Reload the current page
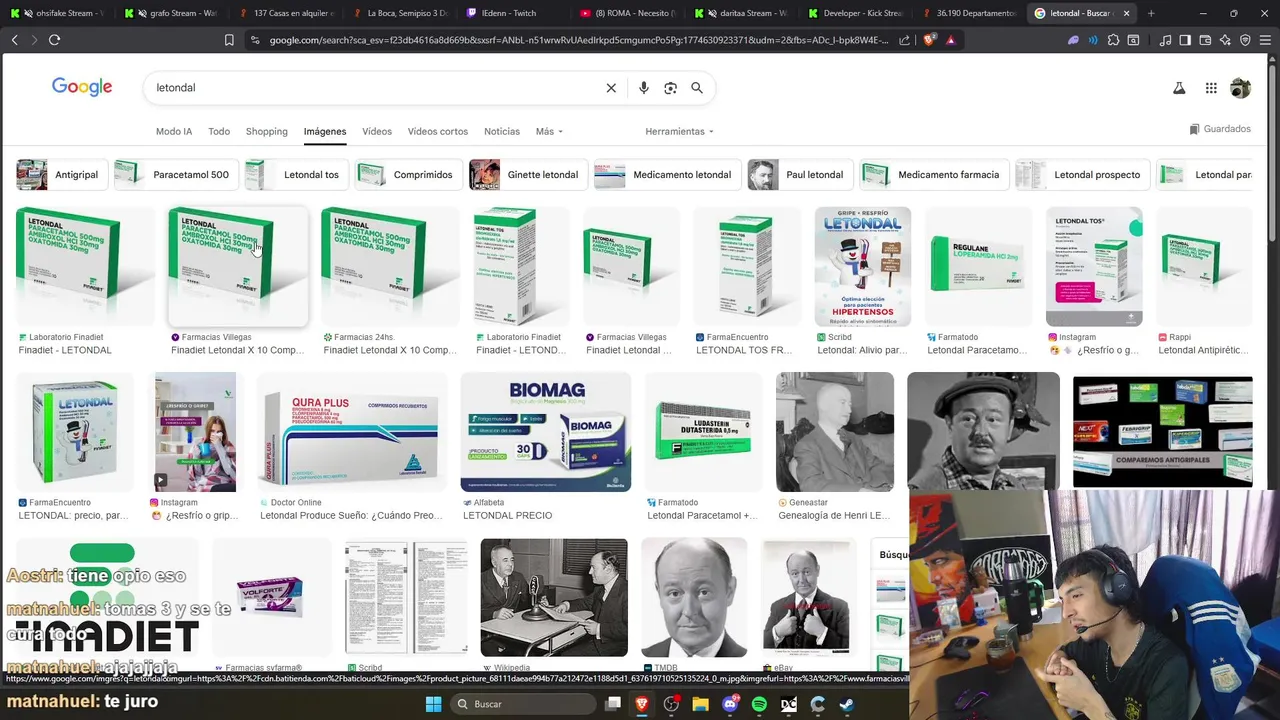 pos(54,40)
